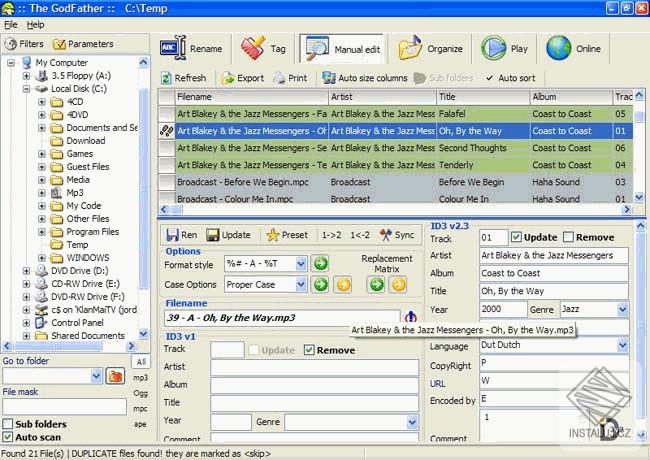Image resolution: width=650 pixels, height=460 pixels.
Task: Click yellow button beside Case Options
Action: [343, 285]
